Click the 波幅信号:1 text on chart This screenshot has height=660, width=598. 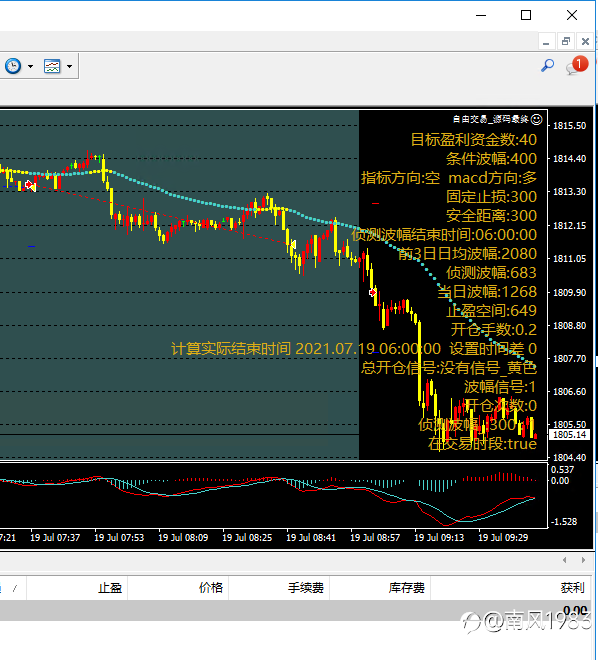pyautogui.click(x=500, y=386)
